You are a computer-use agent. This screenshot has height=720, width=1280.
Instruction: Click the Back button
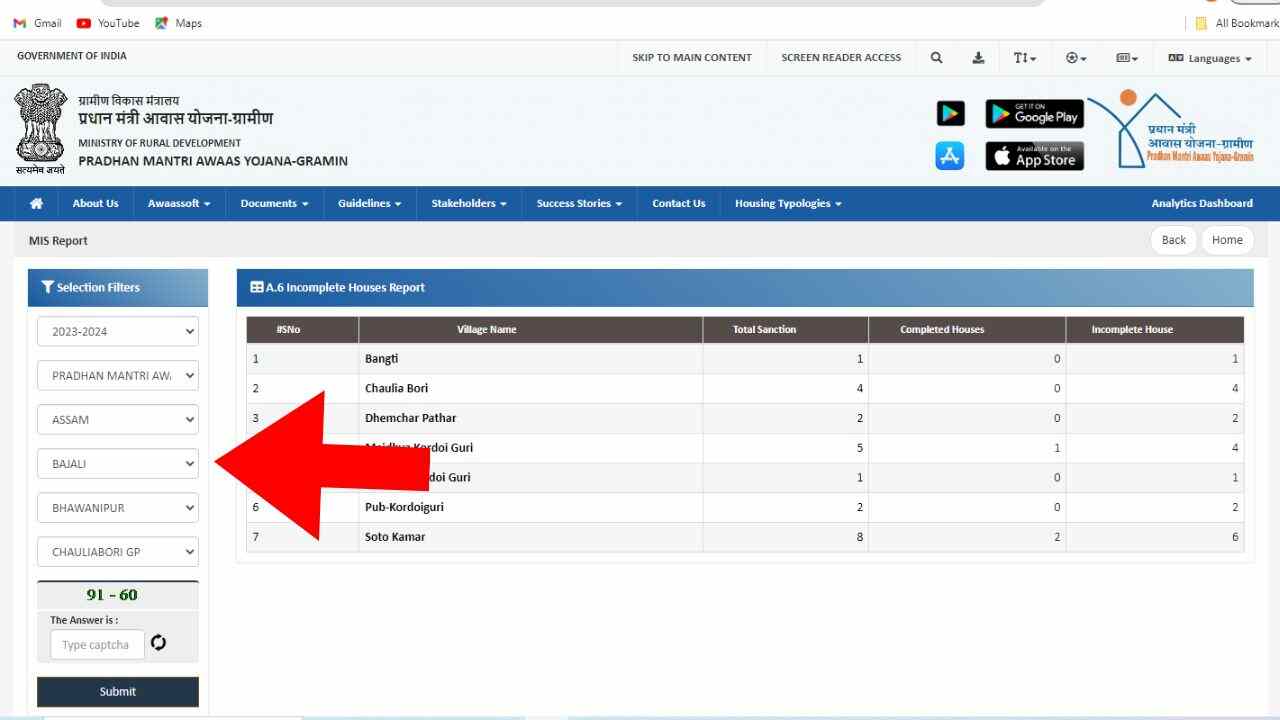(1174, 240)
